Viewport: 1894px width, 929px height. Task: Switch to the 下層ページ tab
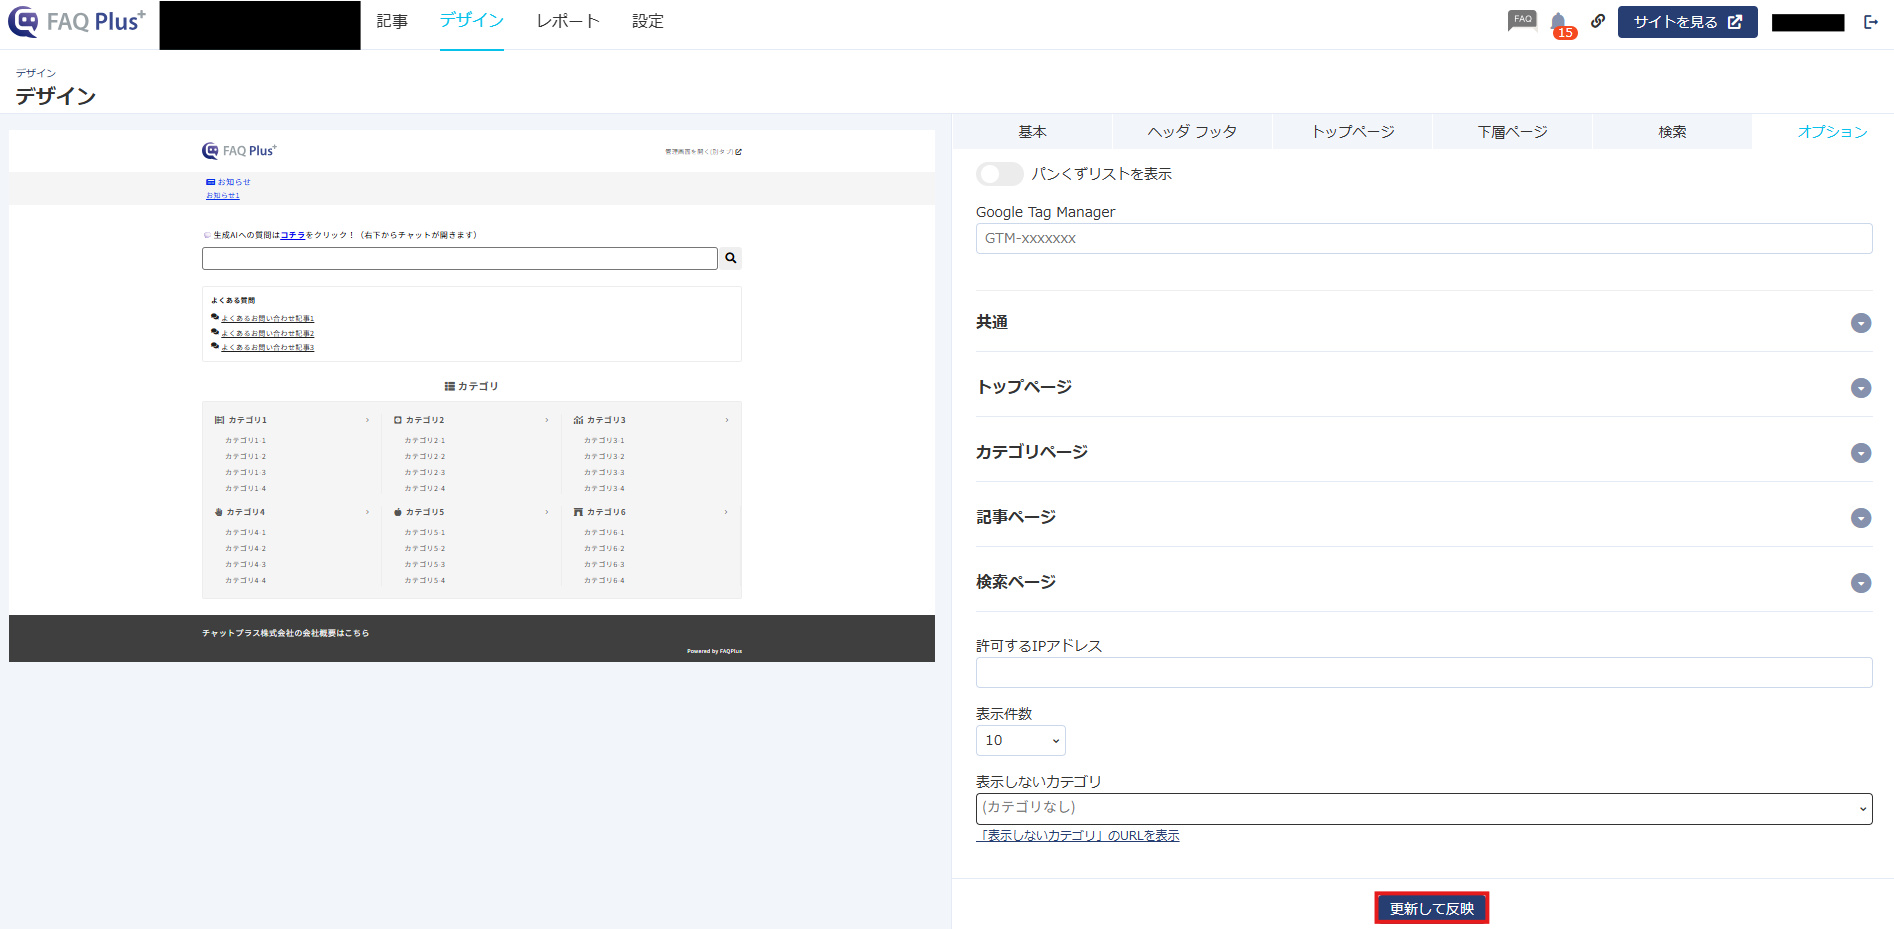coord(1512,132)
